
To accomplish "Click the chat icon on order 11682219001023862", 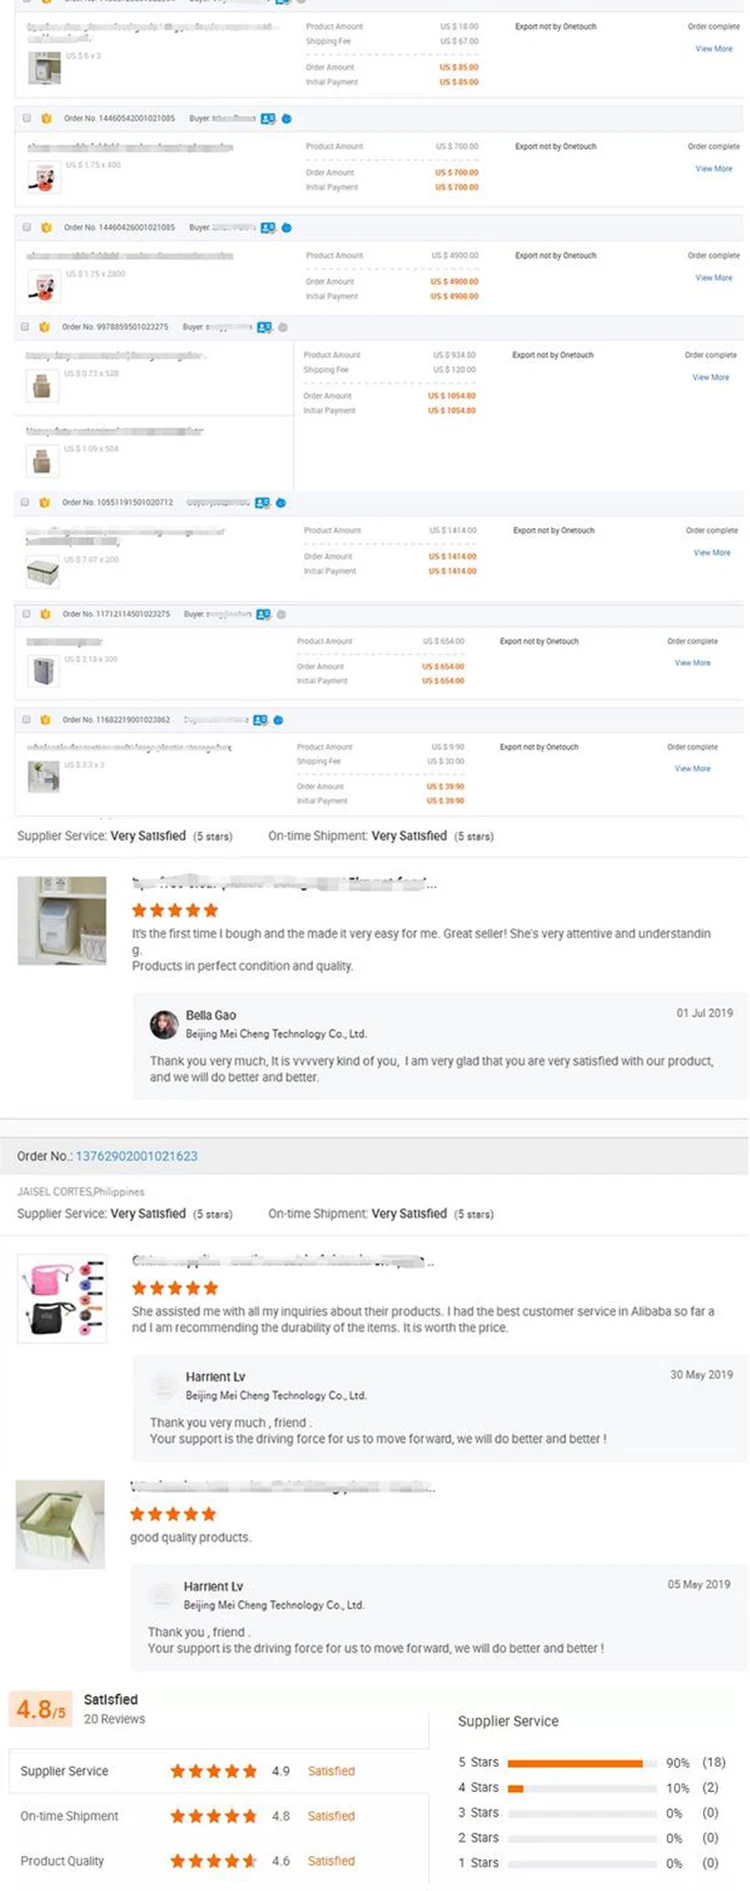I will (x=278, y=720).
